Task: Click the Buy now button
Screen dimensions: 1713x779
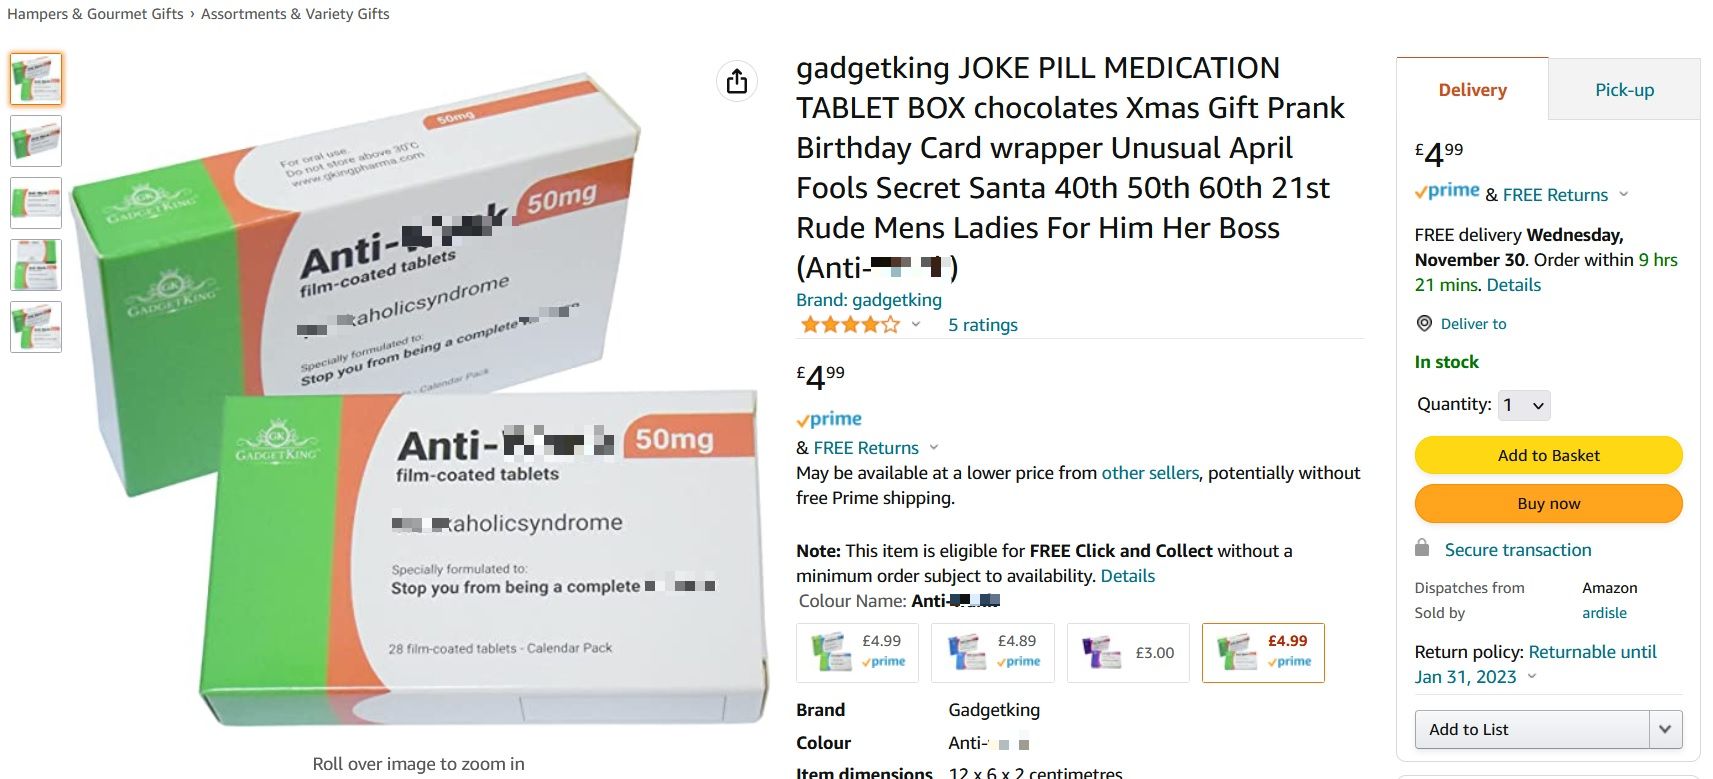Action: [1548, 503]
